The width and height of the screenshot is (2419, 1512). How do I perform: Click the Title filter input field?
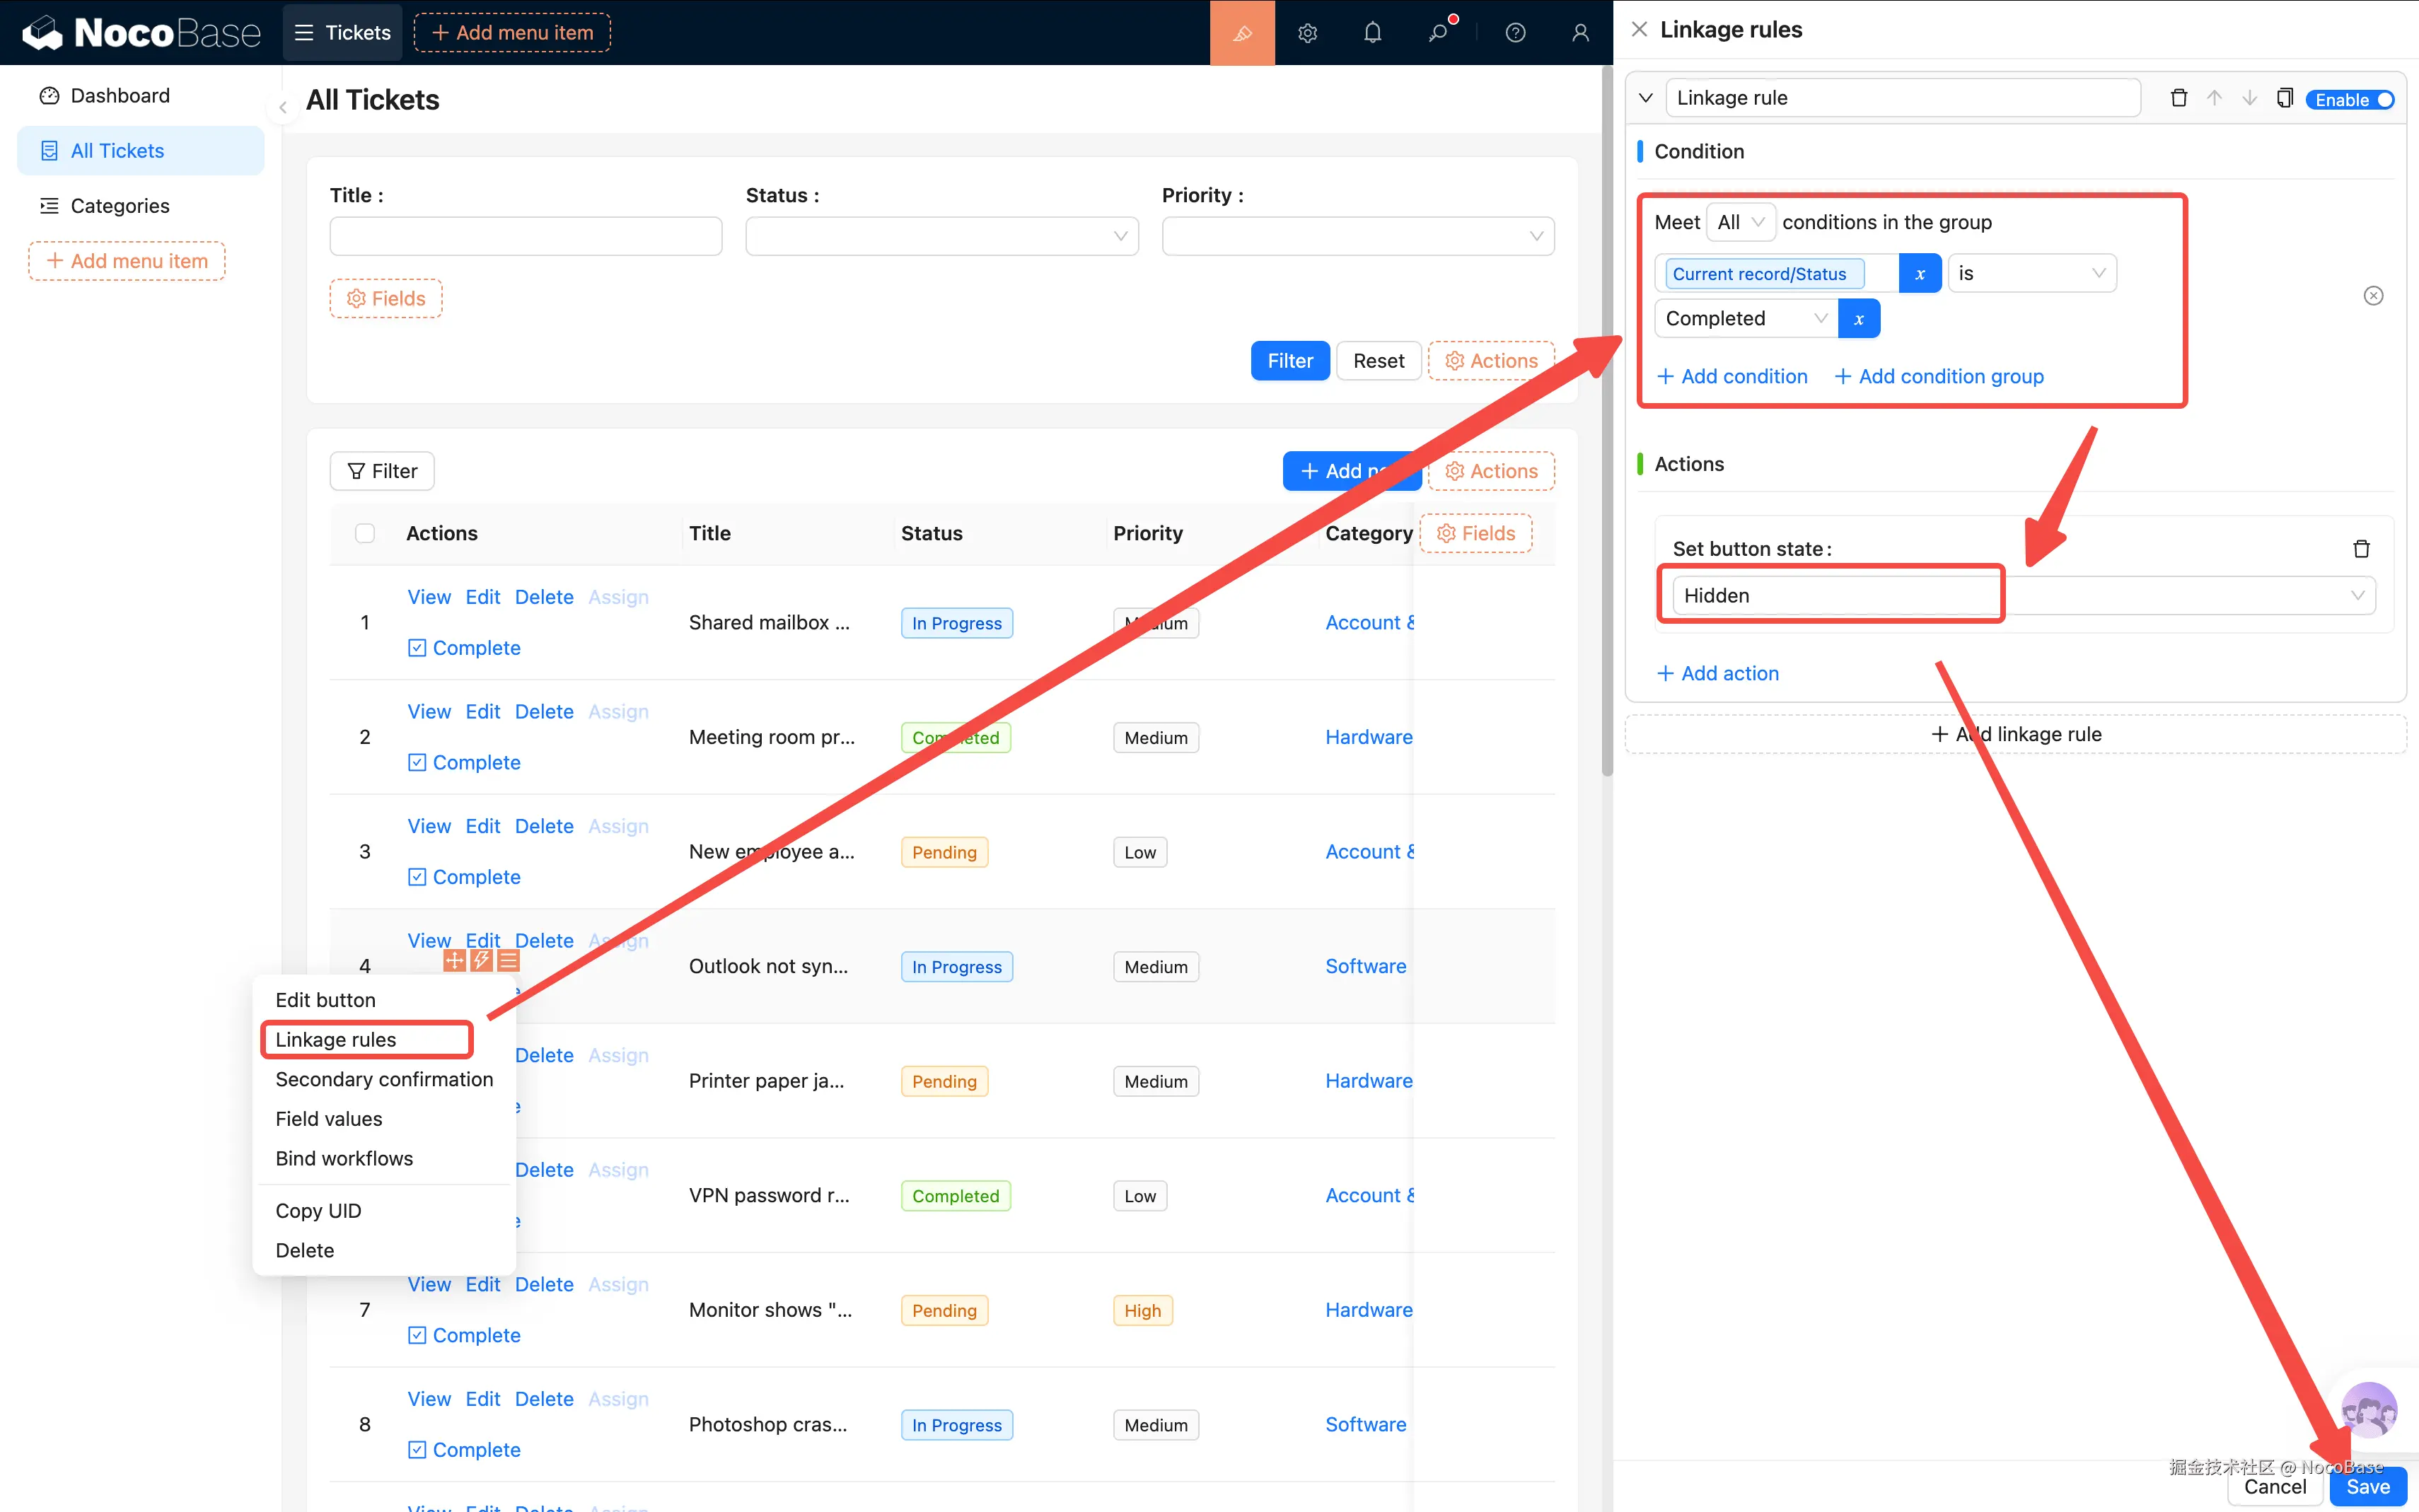tap(526, 237)
